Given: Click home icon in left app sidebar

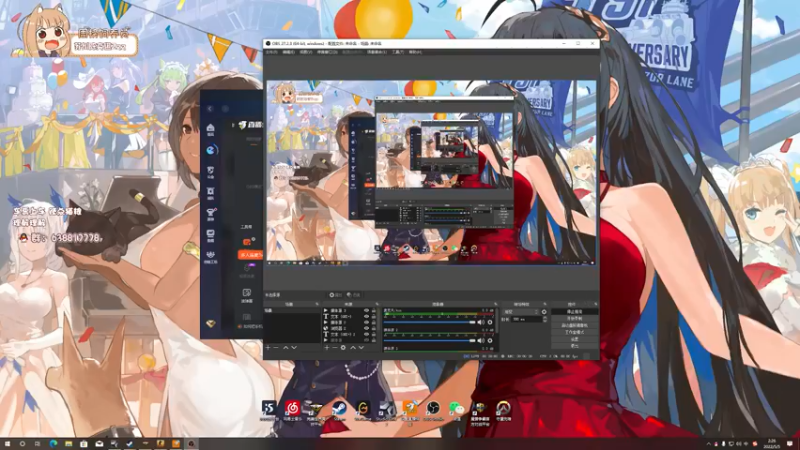Looking at the screenshot, I should pos(210,128).
